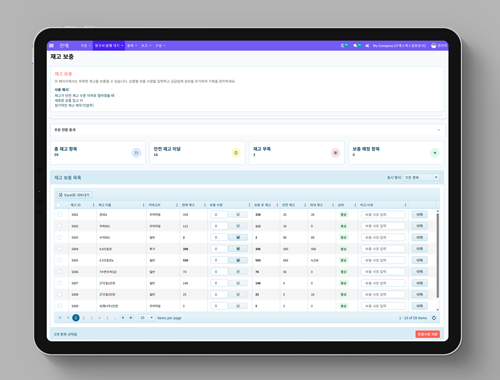The image size is (500, 380).
Task: Click the activity icon with green badge
Action: pyautogui.click(x=344, y=45)
